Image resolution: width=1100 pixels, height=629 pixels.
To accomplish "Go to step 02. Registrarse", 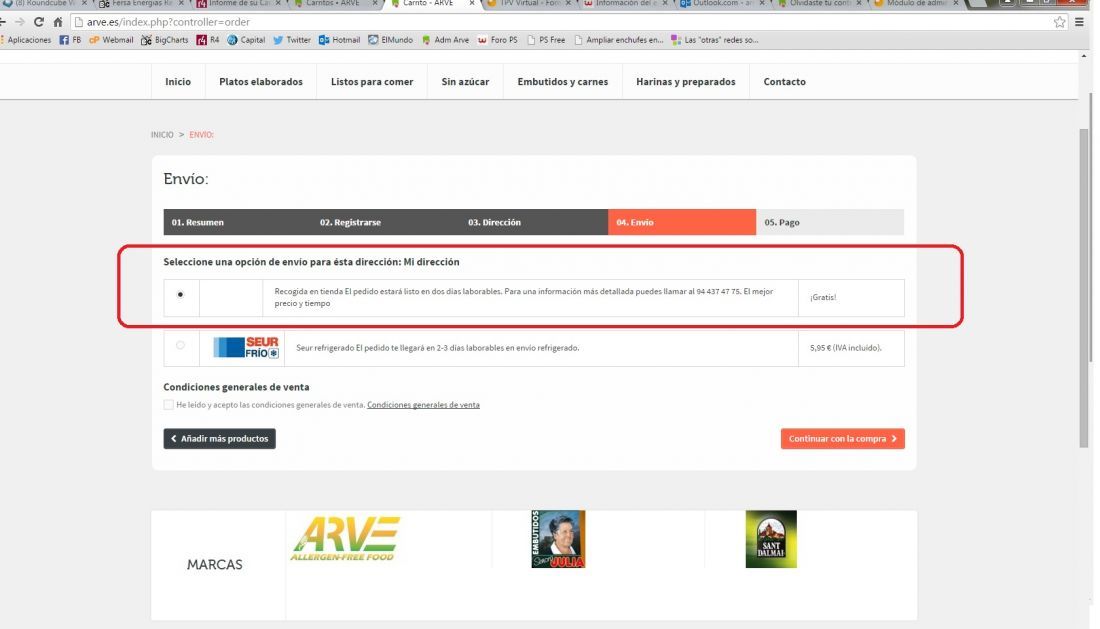I will [x=385, y=222].
